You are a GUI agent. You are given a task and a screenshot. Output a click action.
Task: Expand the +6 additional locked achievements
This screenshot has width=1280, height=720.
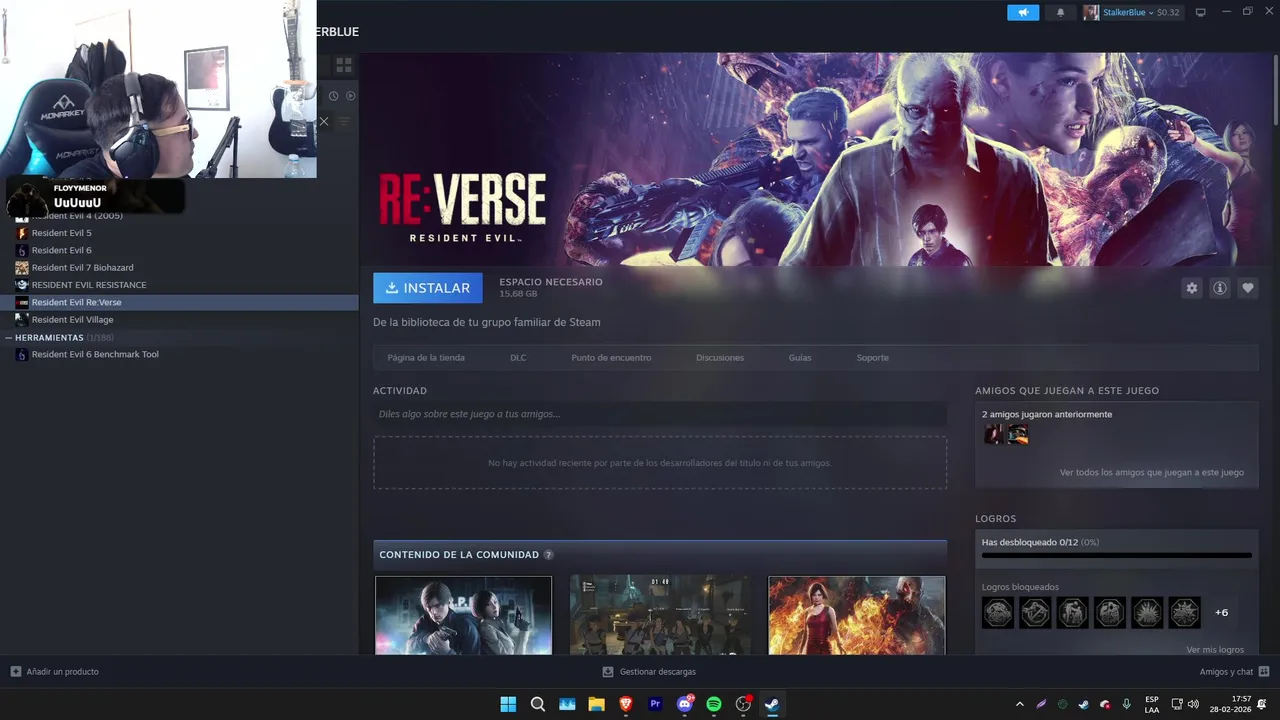tap(1221, 612)
